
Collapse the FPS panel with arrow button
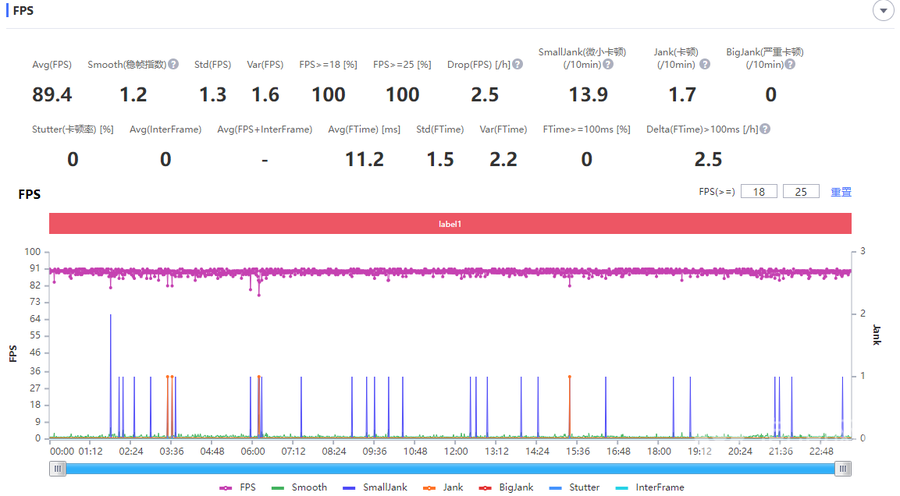point(882,11)
